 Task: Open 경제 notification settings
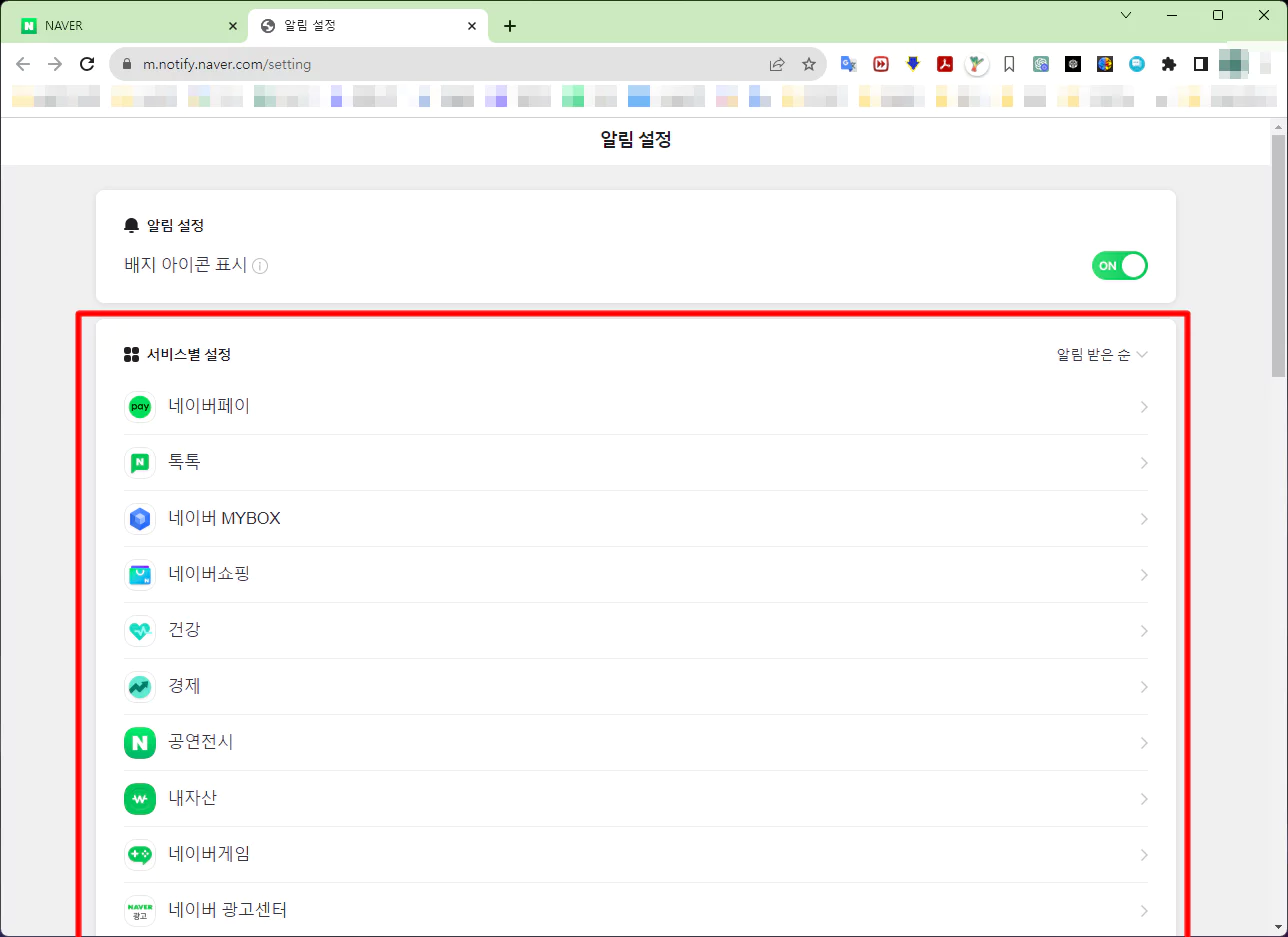click(636, 687)
